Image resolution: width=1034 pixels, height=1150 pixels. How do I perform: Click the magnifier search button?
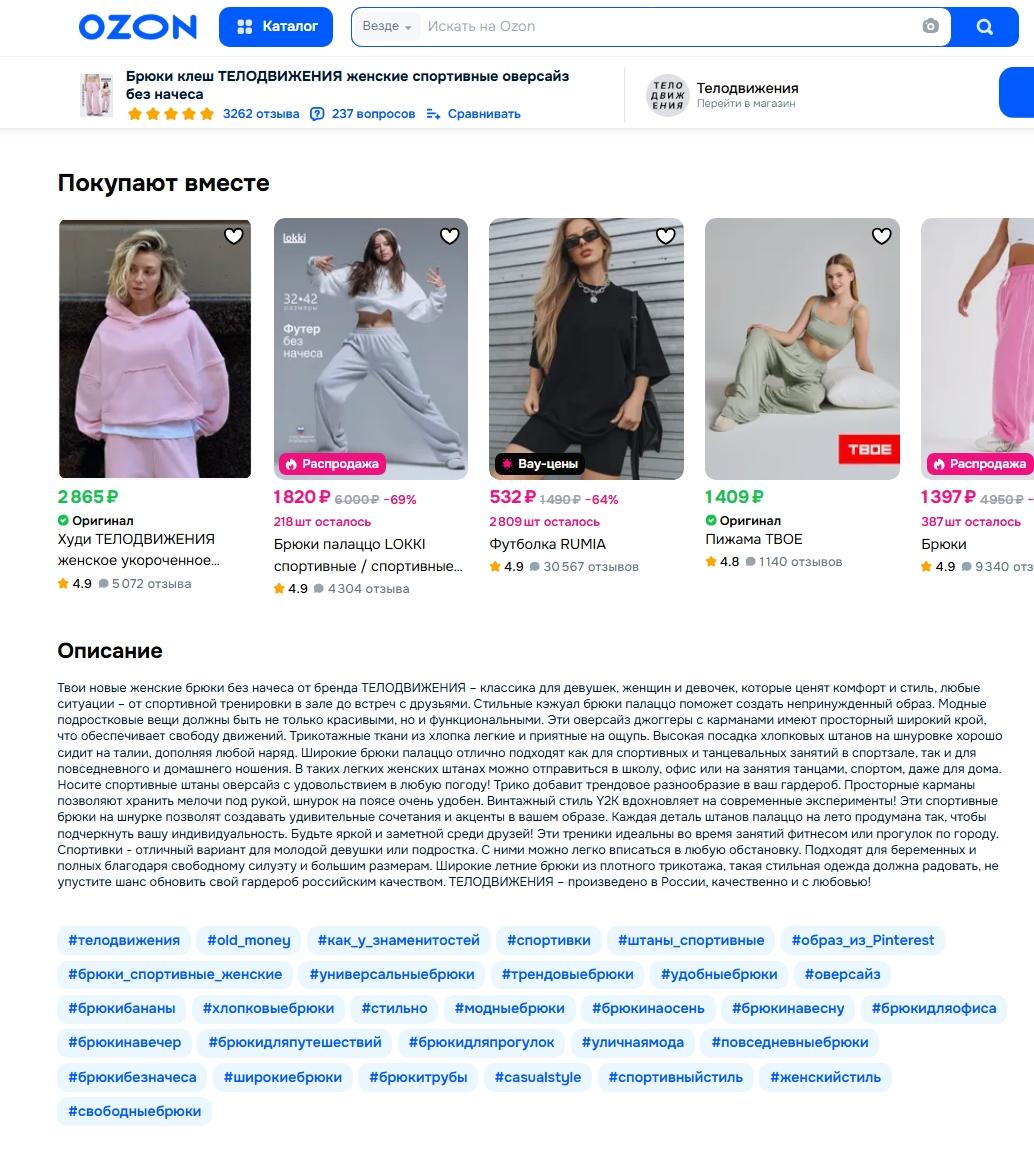[984, 26]
